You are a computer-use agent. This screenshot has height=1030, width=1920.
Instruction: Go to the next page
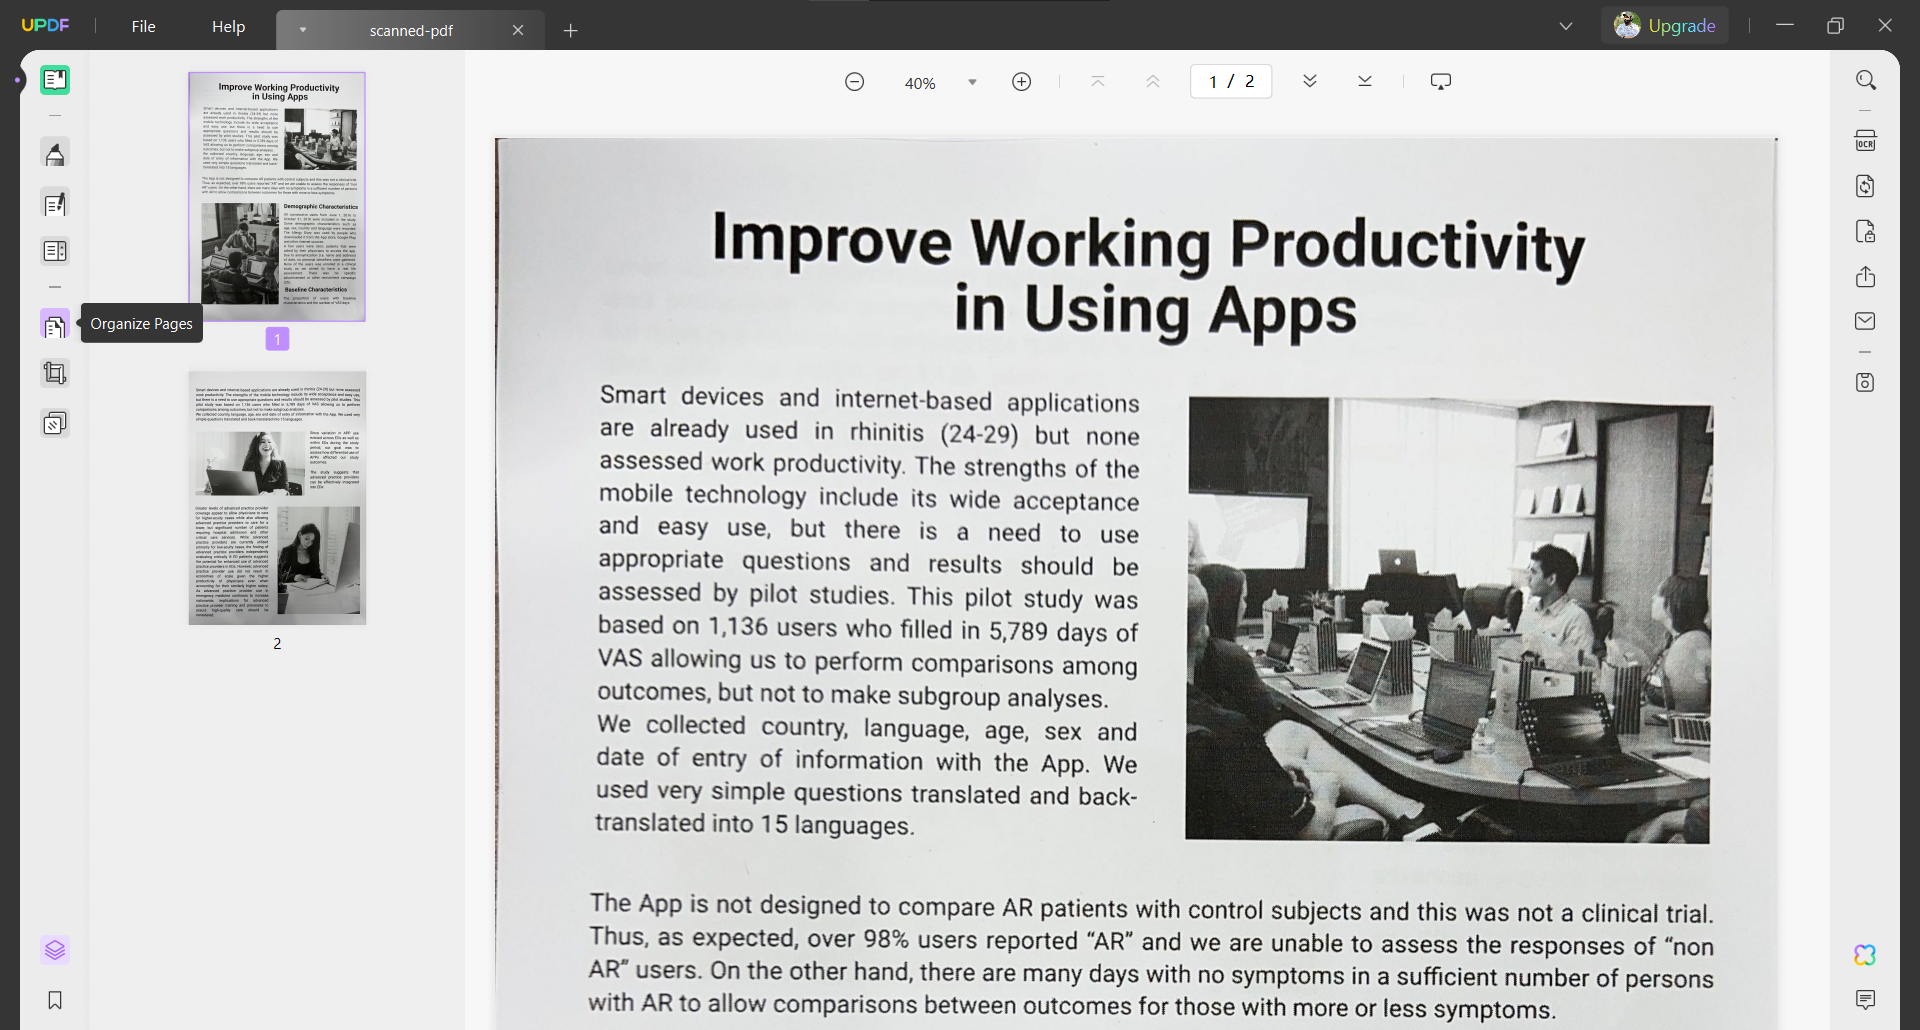coord(1310,82)
